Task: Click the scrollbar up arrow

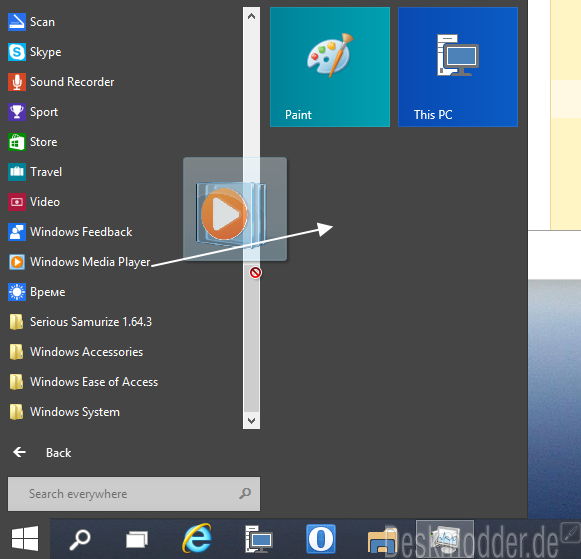Action: (251, 16)
